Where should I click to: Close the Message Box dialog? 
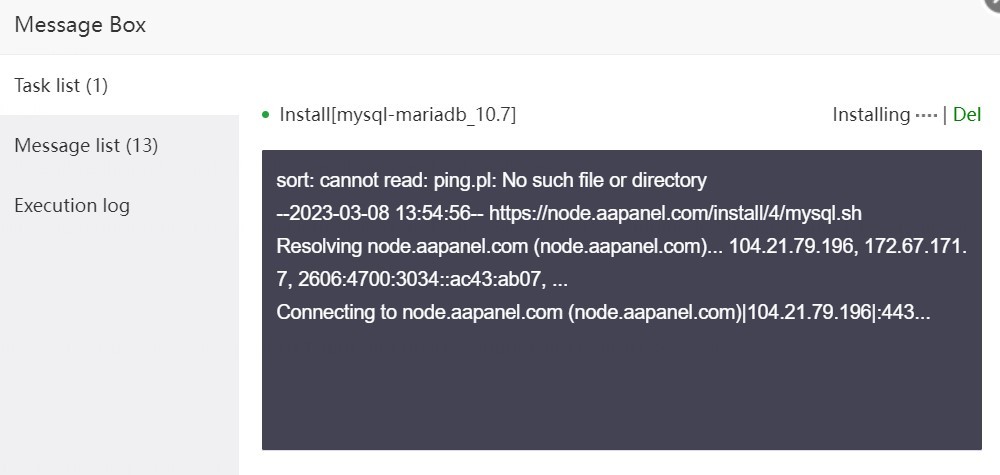click(x=994, y=3)
